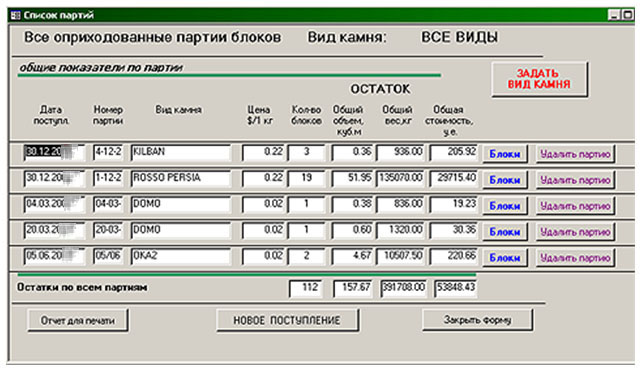Click batch number field 1-12-2

pos(108,178)
